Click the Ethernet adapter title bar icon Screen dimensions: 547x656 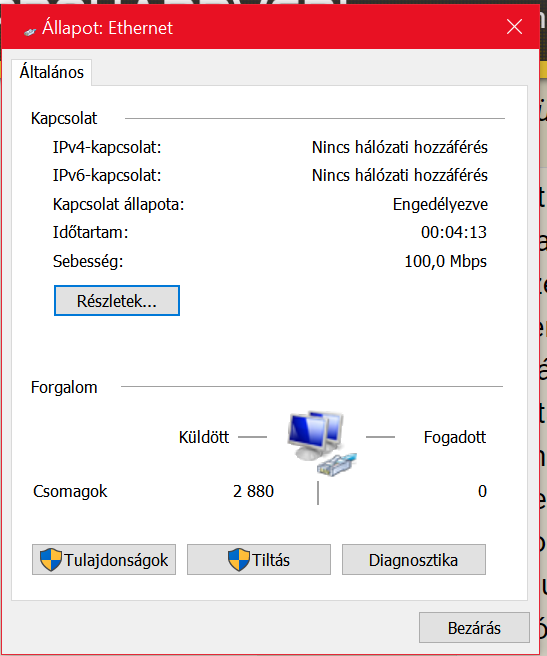pos(29,31)
